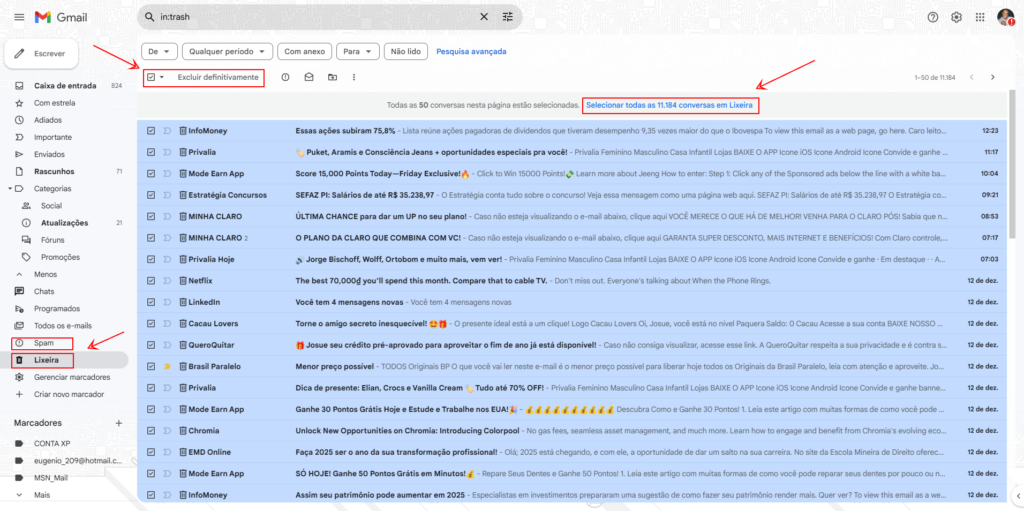Go to previous page of results arrow
Viewport: 1024px width, 511px height.
pyautogui.click(x=972, y=77)
